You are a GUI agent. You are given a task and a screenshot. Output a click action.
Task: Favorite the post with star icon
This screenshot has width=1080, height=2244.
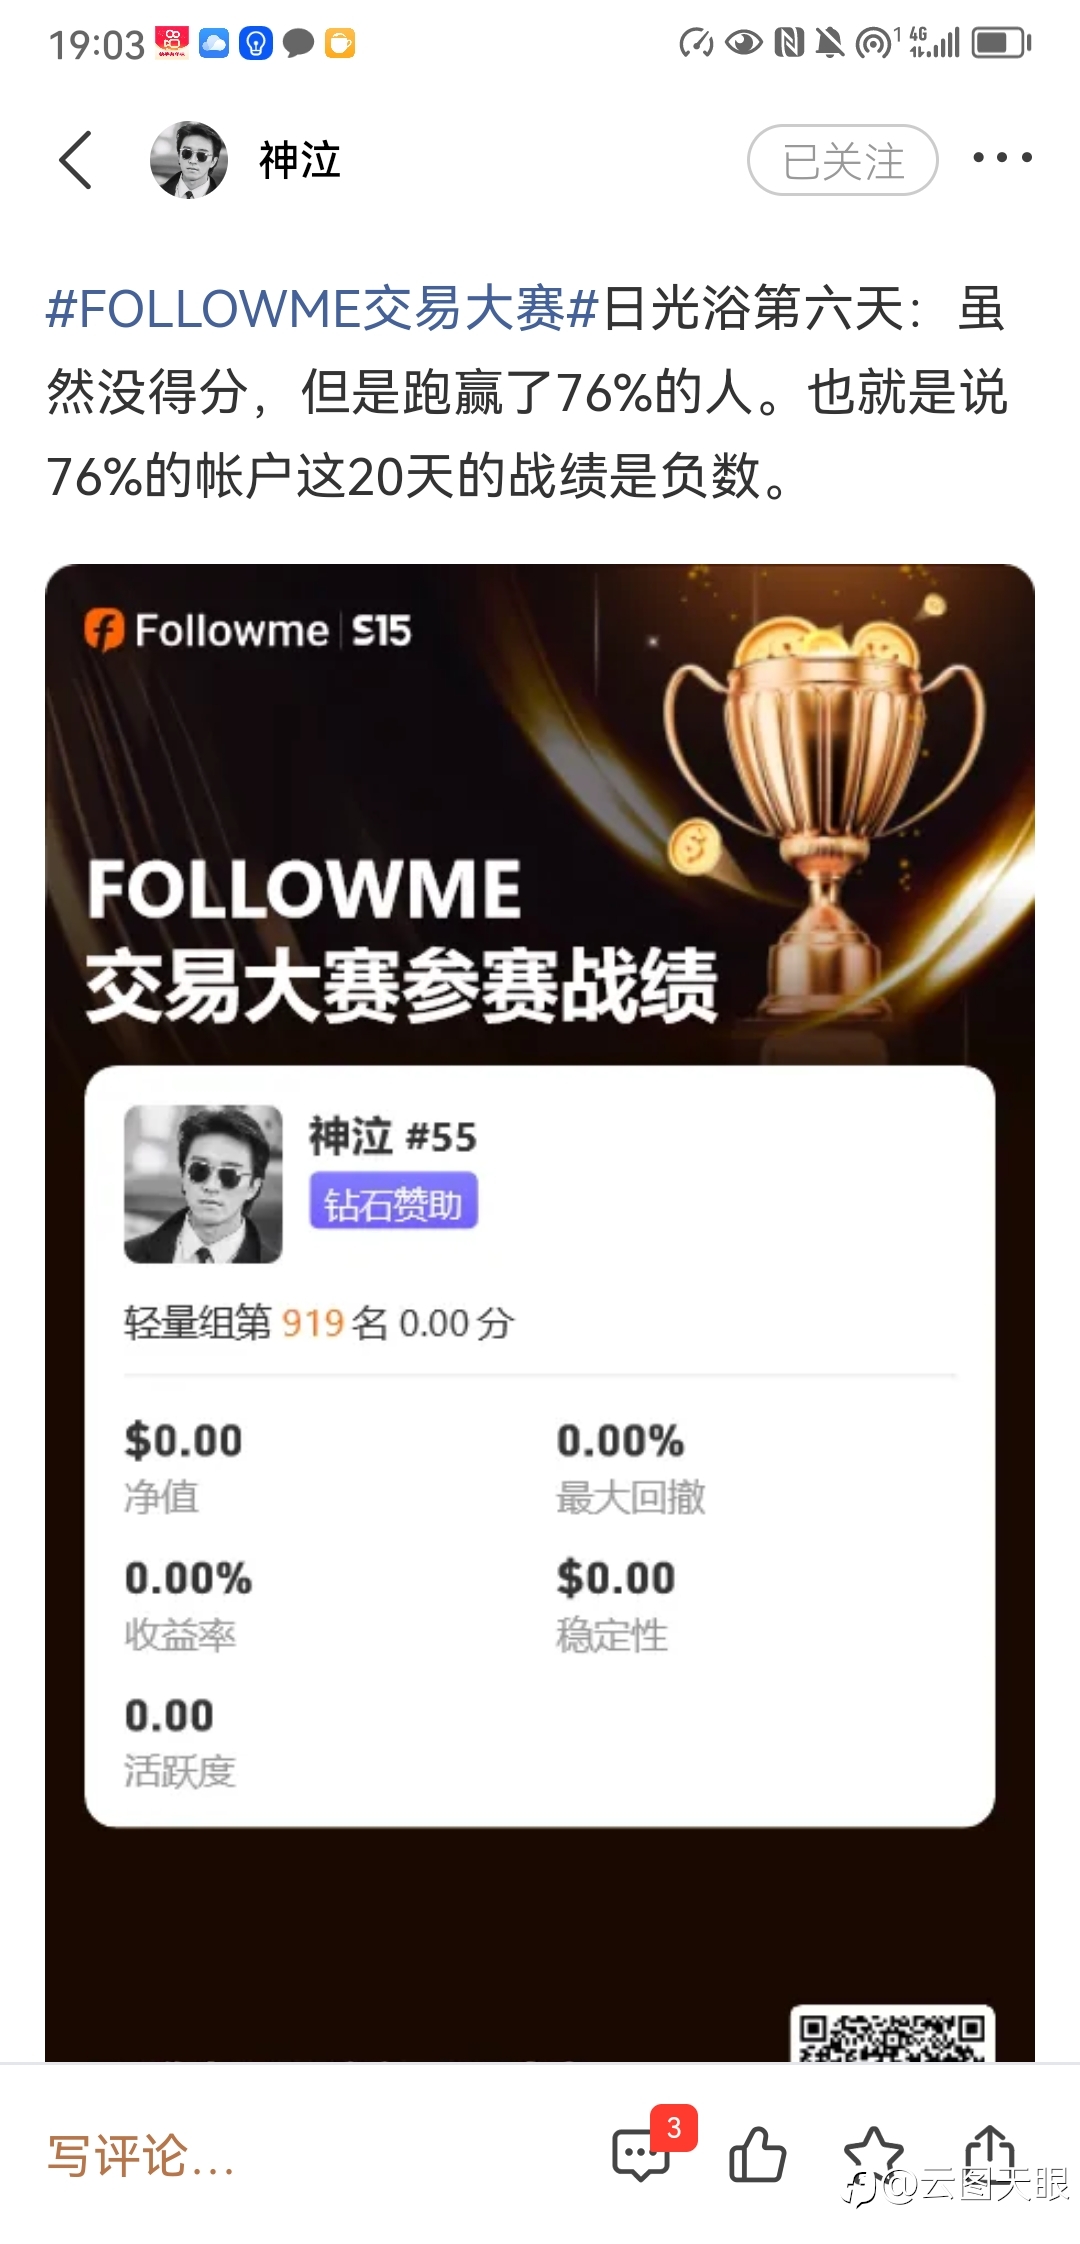click(874, 2153)
